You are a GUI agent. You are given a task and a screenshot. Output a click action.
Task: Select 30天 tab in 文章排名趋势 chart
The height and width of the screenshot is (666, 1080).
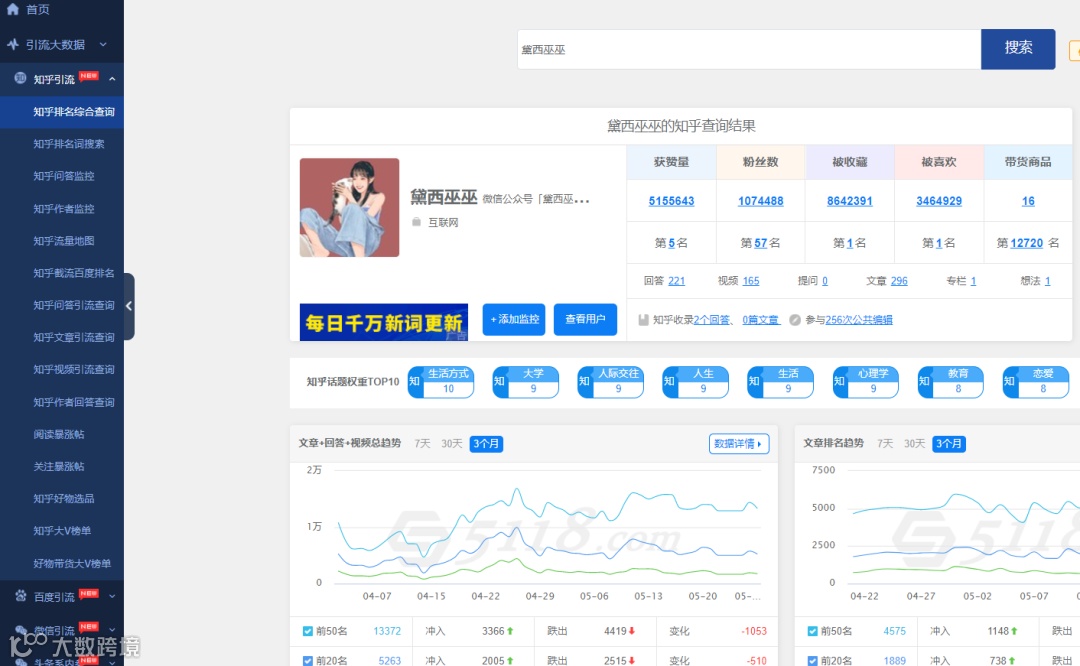[915, 444]
